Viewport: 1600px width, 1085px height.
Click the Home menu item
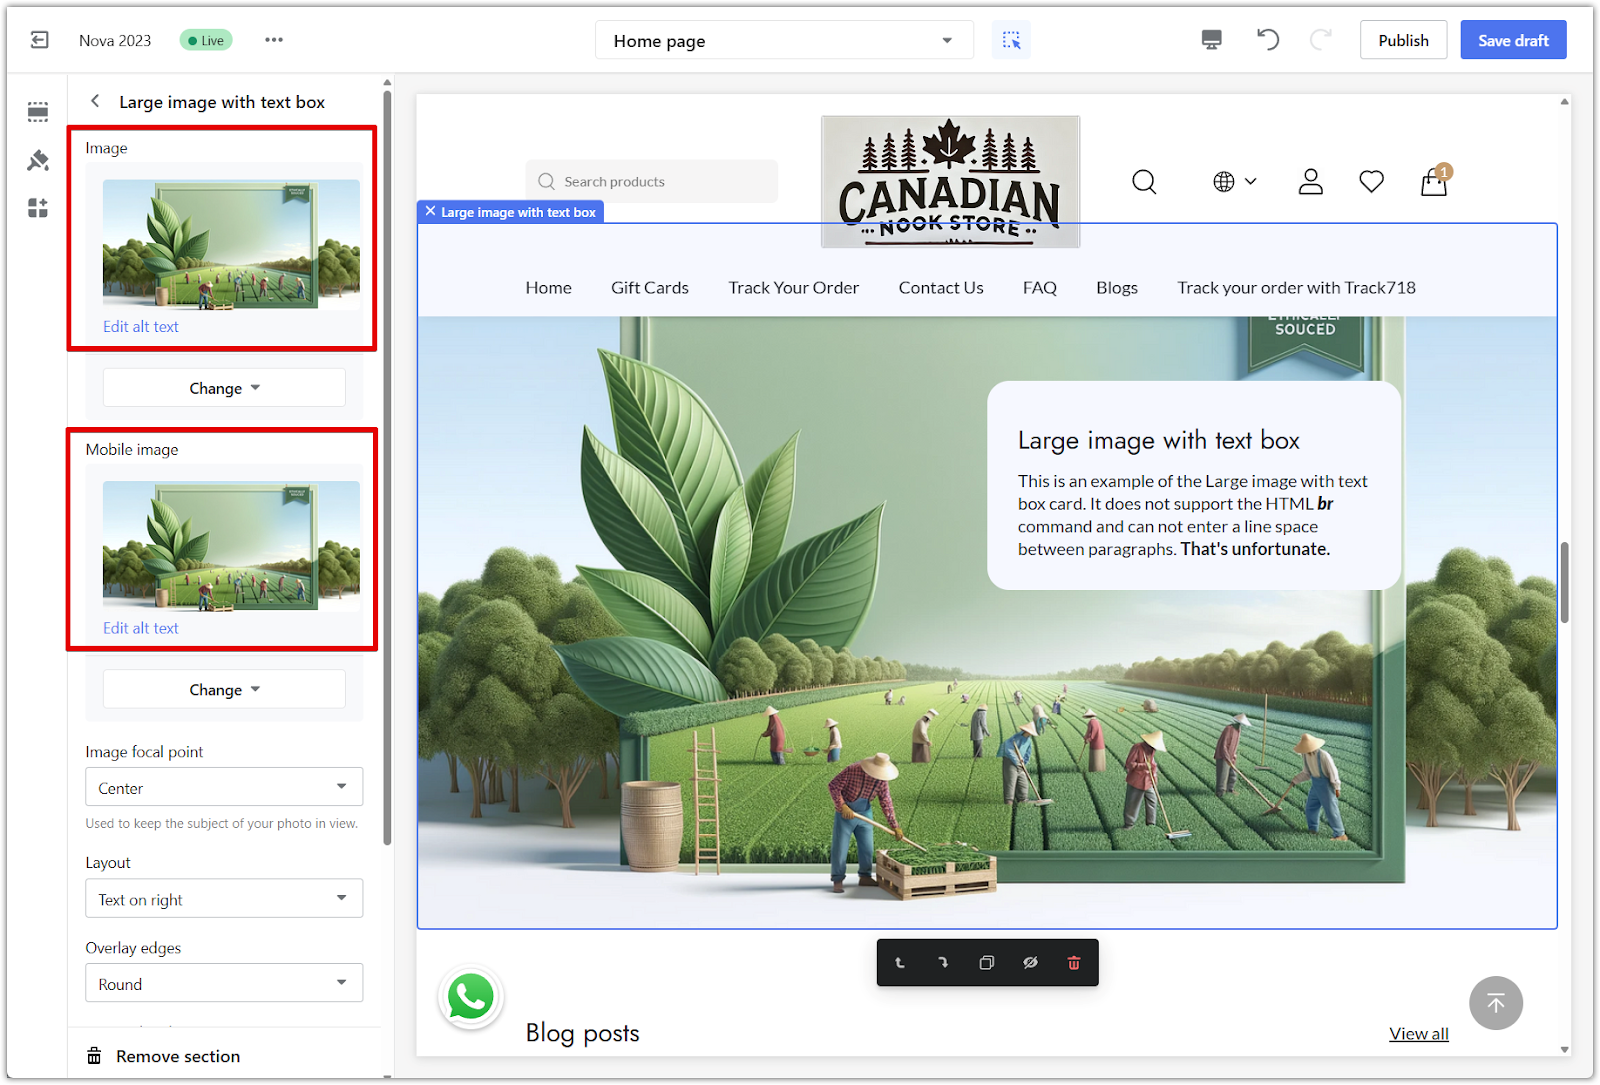point(549,288)
